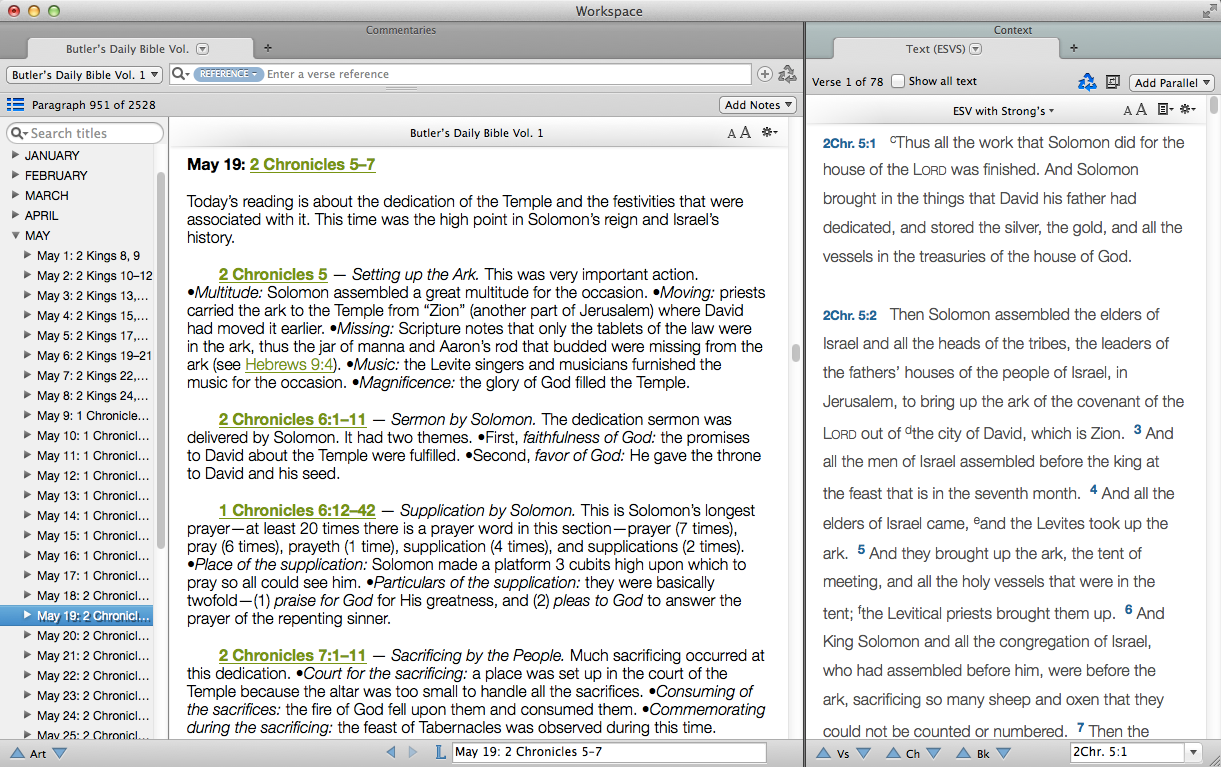The height and width of the screenshot is (767, 1221).
Task: Expand the APRIL section
Action: [14, 215]
